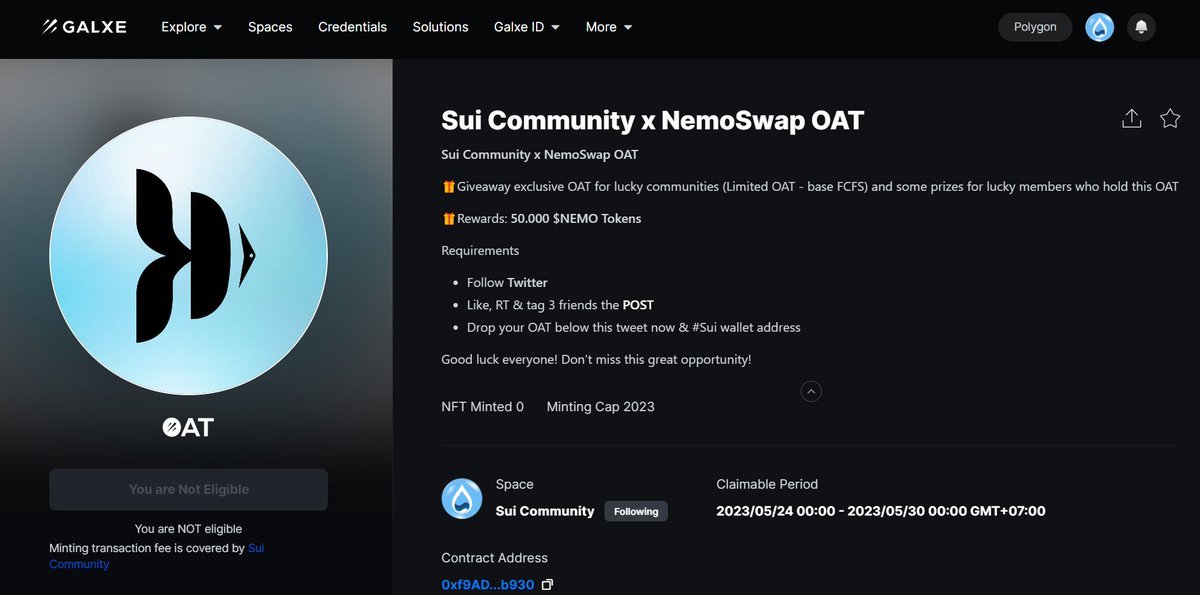Open contract address 0xf9AD...b930
Screen dimensions: 1200x595
[487, 584]
